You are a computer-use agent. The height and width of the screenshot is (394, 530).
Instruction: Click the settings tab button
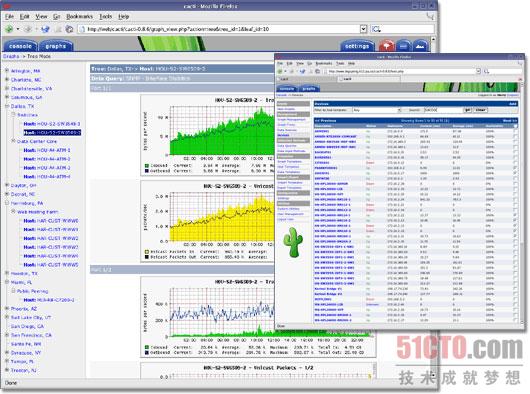(357, 46)
